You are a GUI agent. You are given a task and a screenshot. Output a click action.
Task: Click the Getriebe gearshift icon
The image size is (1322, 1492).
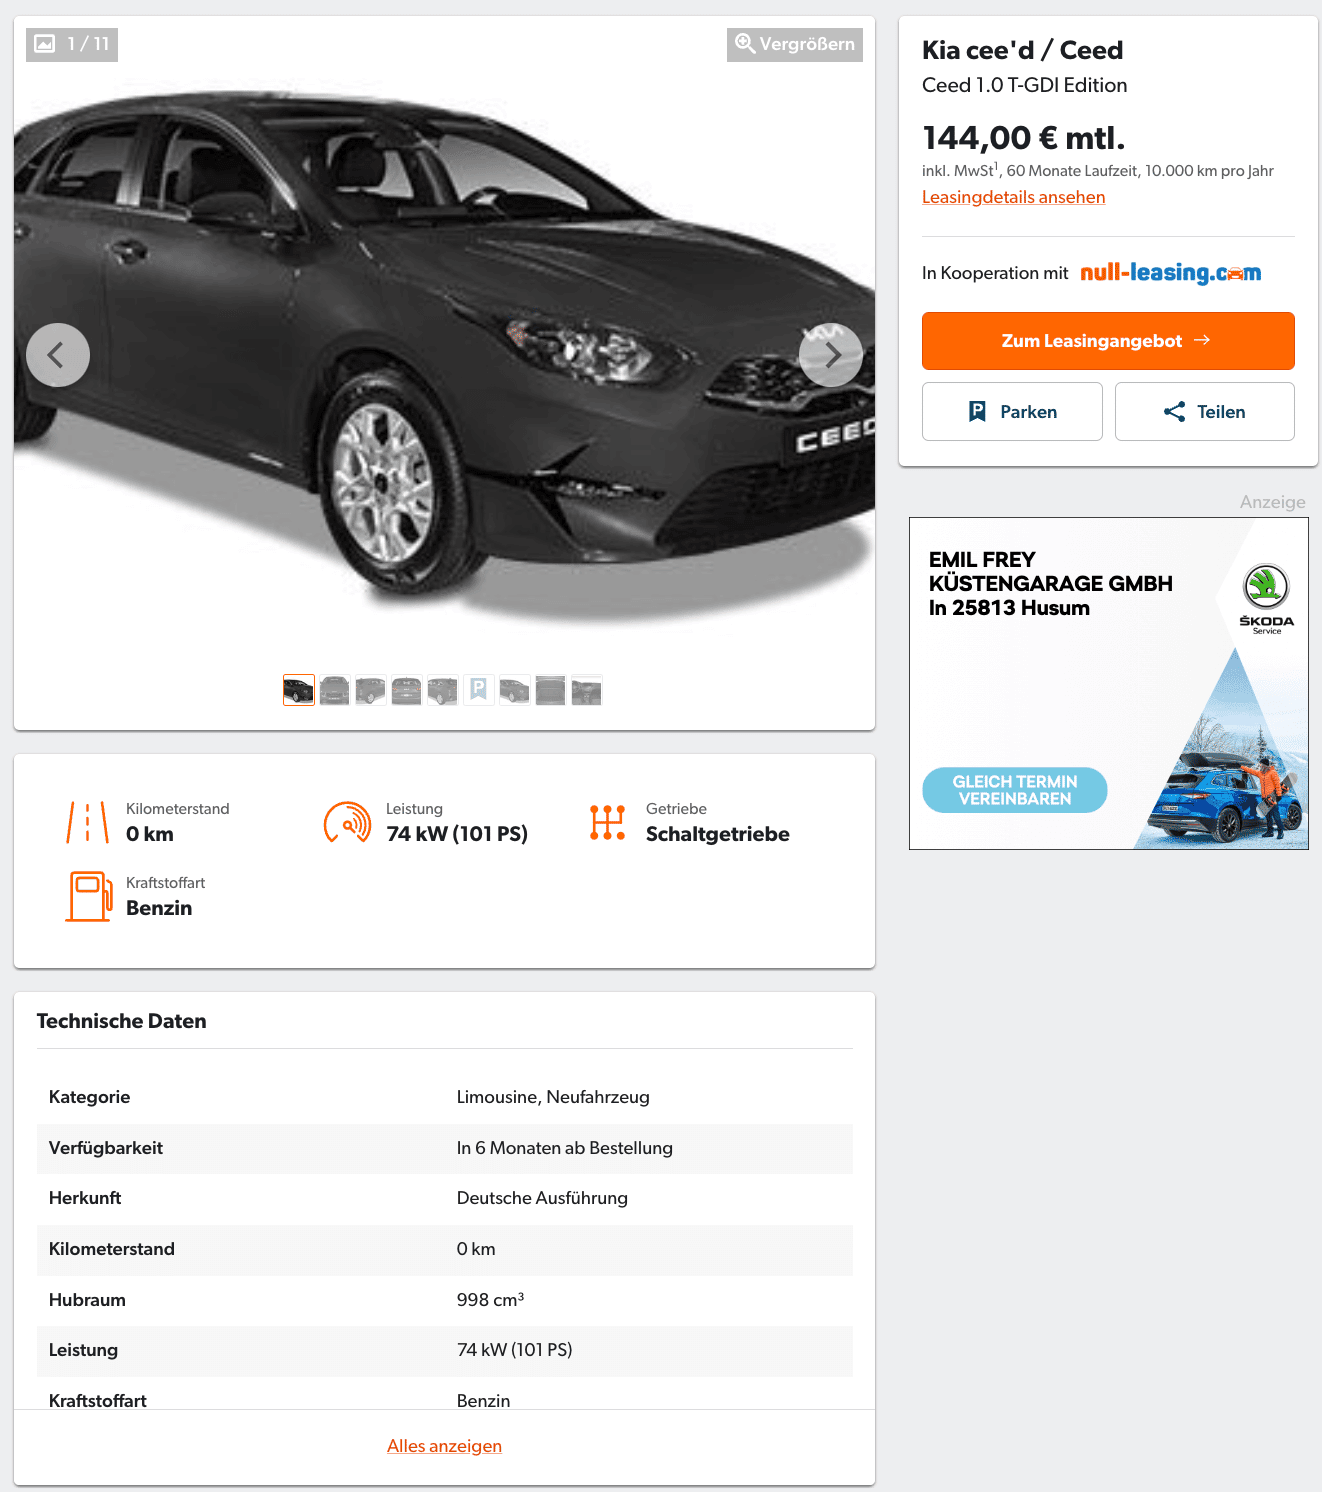(608, 822)
